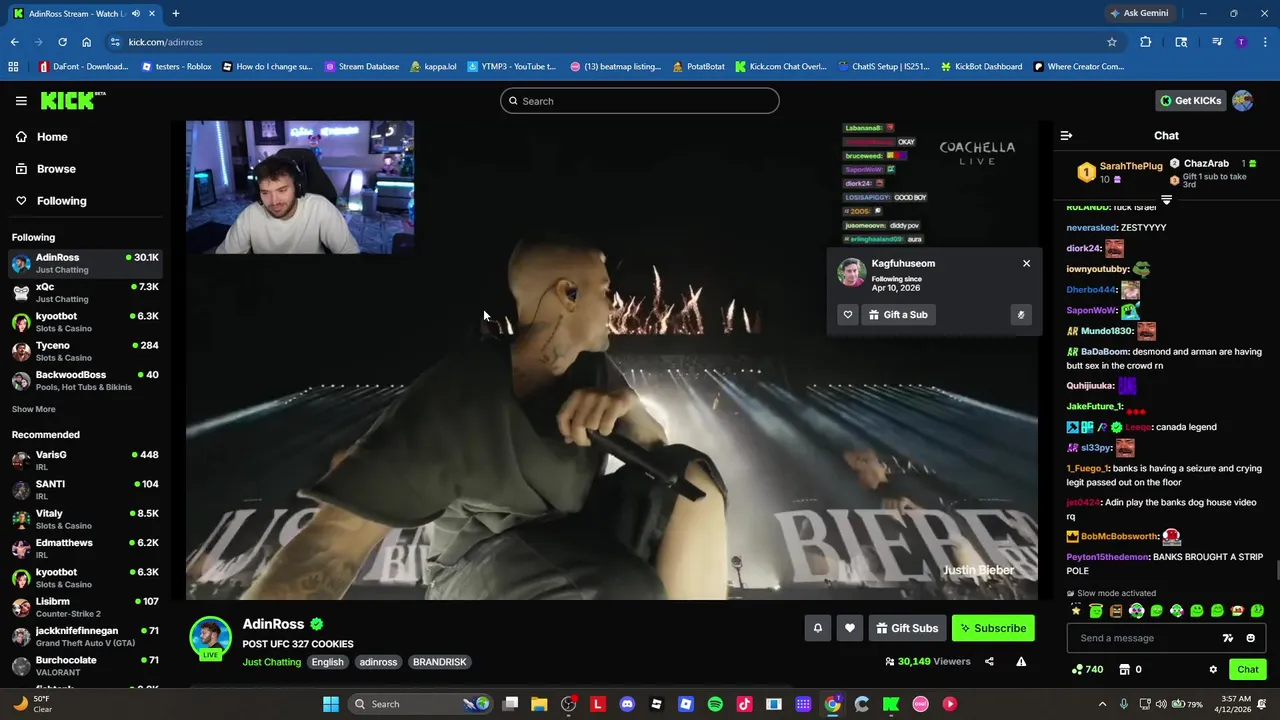Open Vitaly recommended channel
The height and width of the screenshot is (720, 1280).
click(x=84, y=519)
